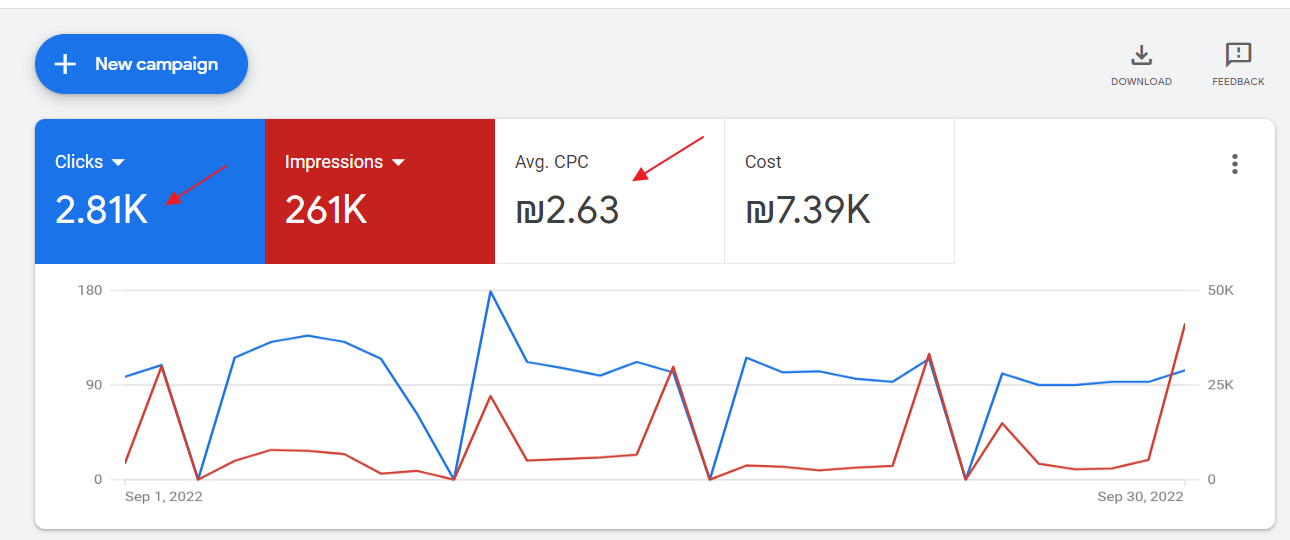Expand the Impressions metric dropdown arrow
Viewport: 1290px width, 540px height.
click(398, 162)
